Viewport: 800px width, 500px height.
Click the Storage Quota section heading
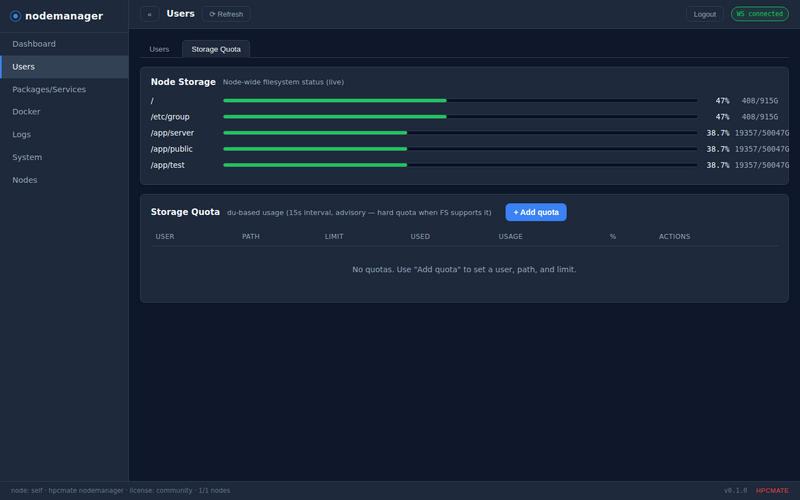click(185, 212)
